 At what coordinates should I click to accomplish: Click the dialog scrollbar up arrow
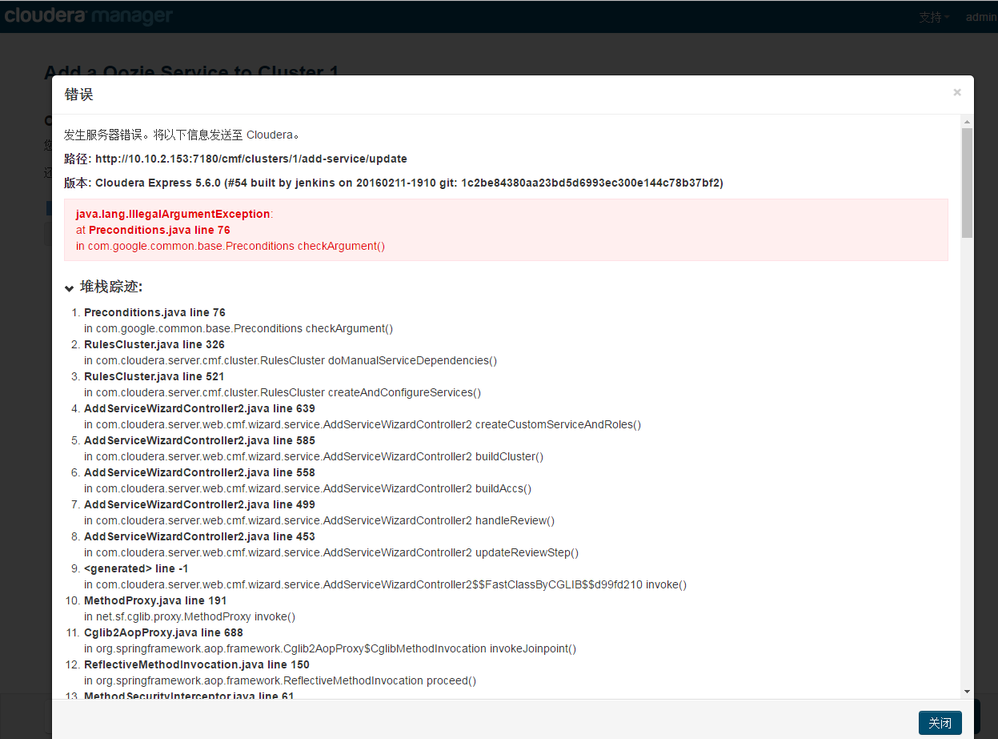[x=967, y=121]
